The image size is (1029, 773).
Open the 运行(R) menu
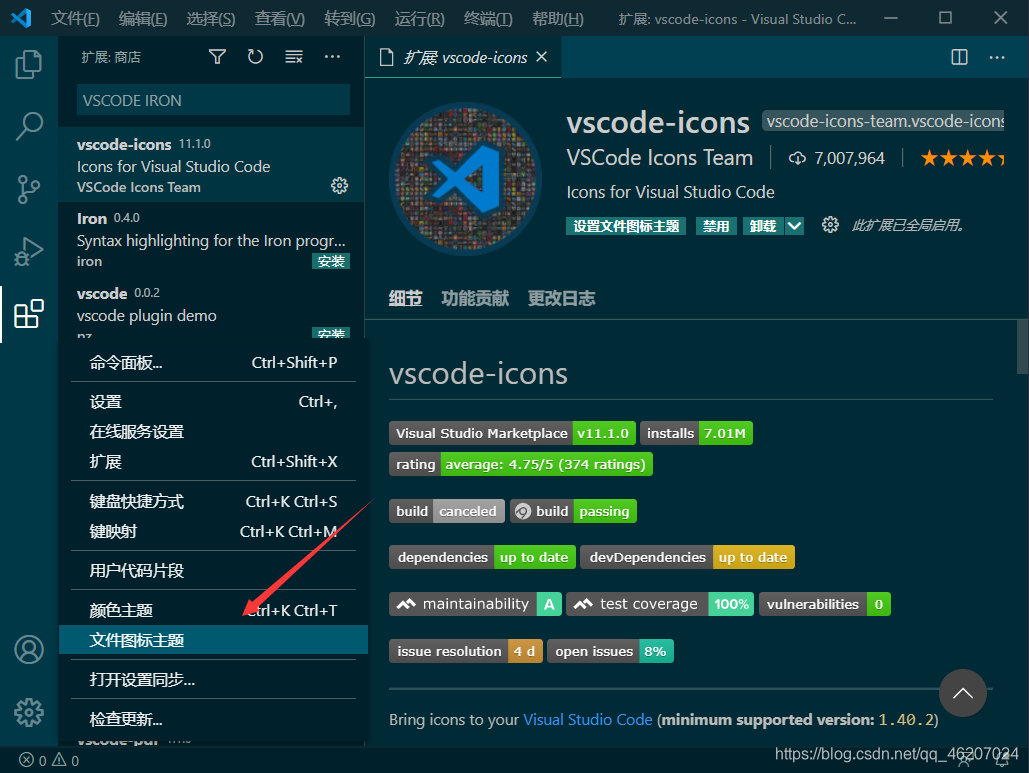pyautogui.click(x=419, y=18)
